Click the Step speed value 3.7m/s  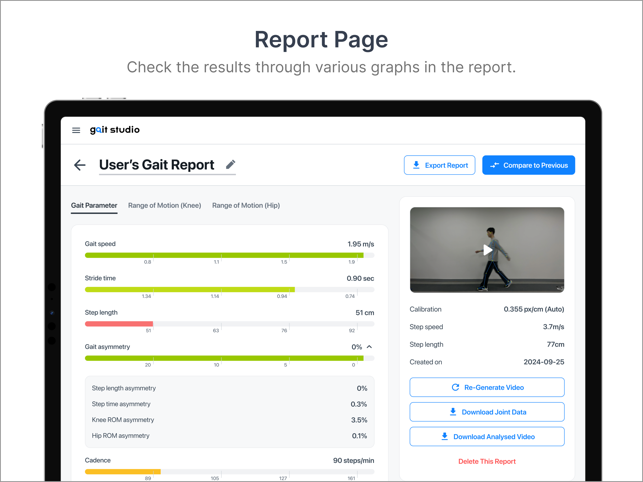tap(554, 327)
